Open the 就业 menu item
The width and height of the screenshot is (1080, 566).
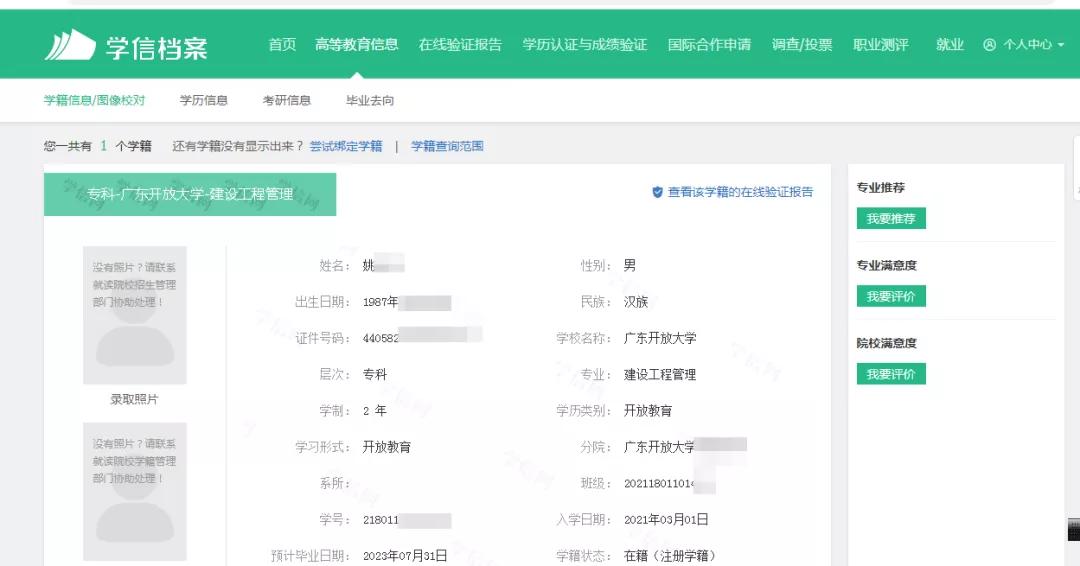pyautogui.click(x=950, y=45)
